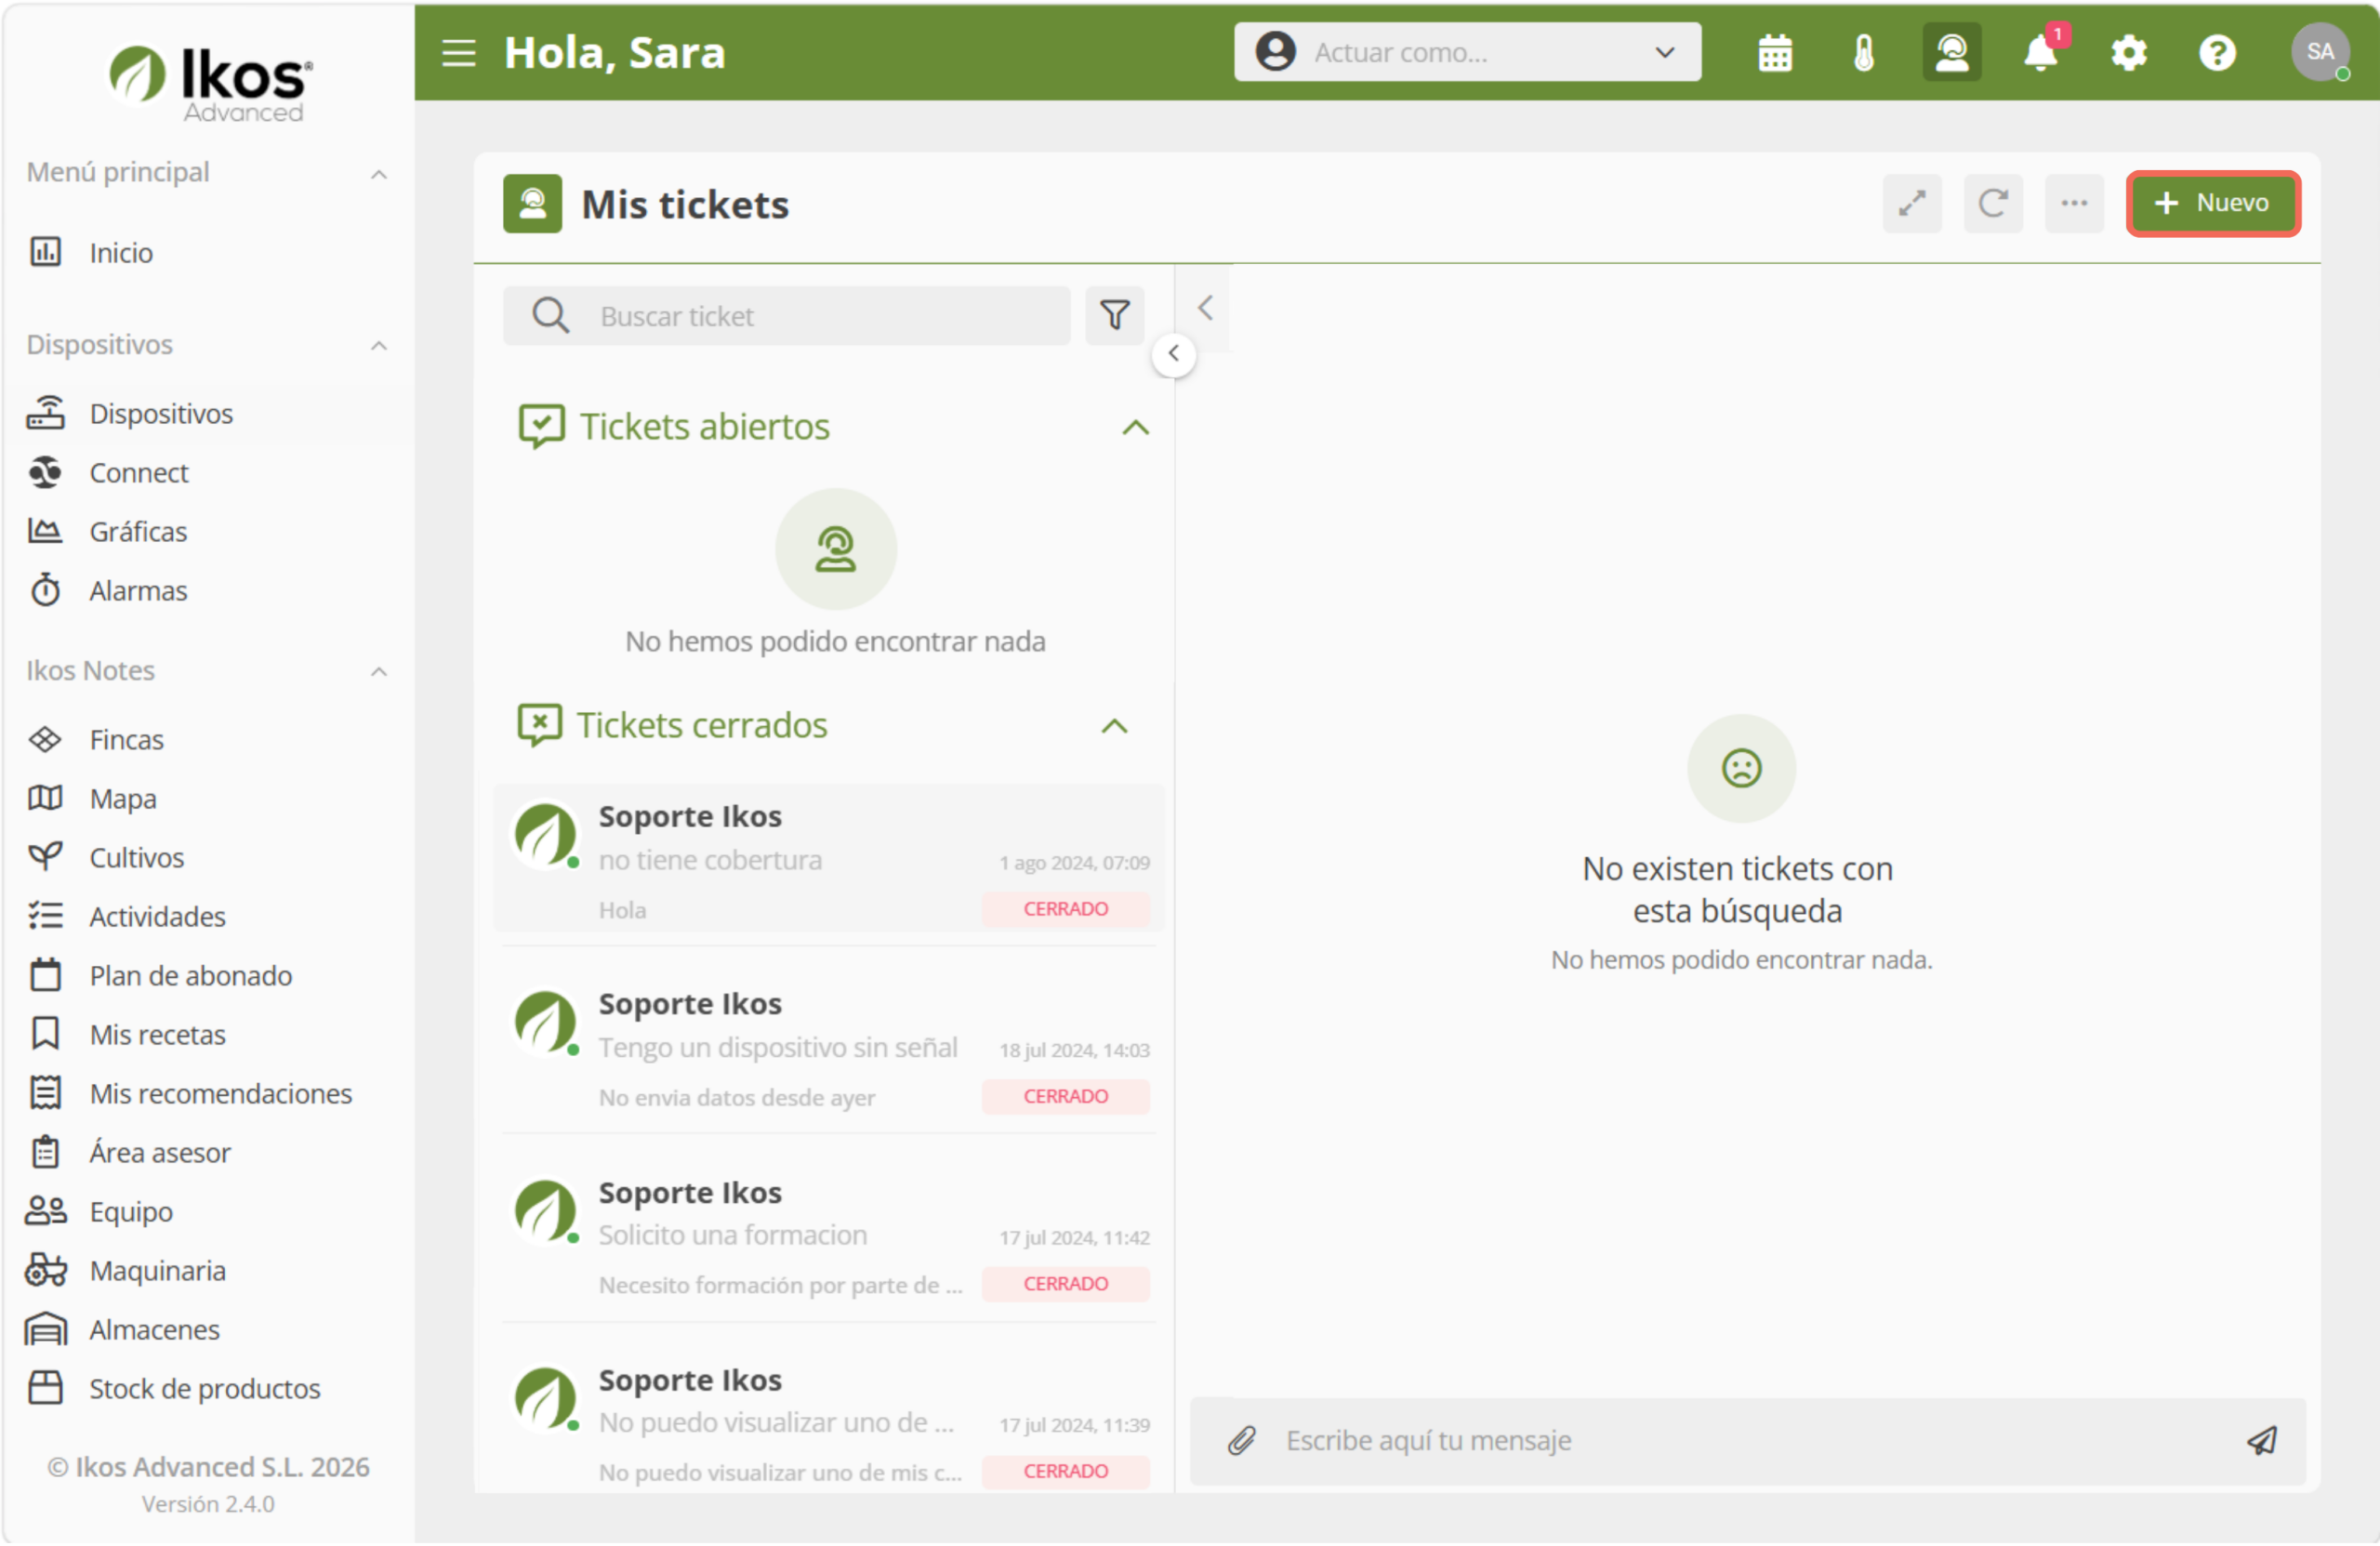Viewport: 2380px width, 1546px height.
Task: Click the attach file paperclip icon
Action: 1241,1441
